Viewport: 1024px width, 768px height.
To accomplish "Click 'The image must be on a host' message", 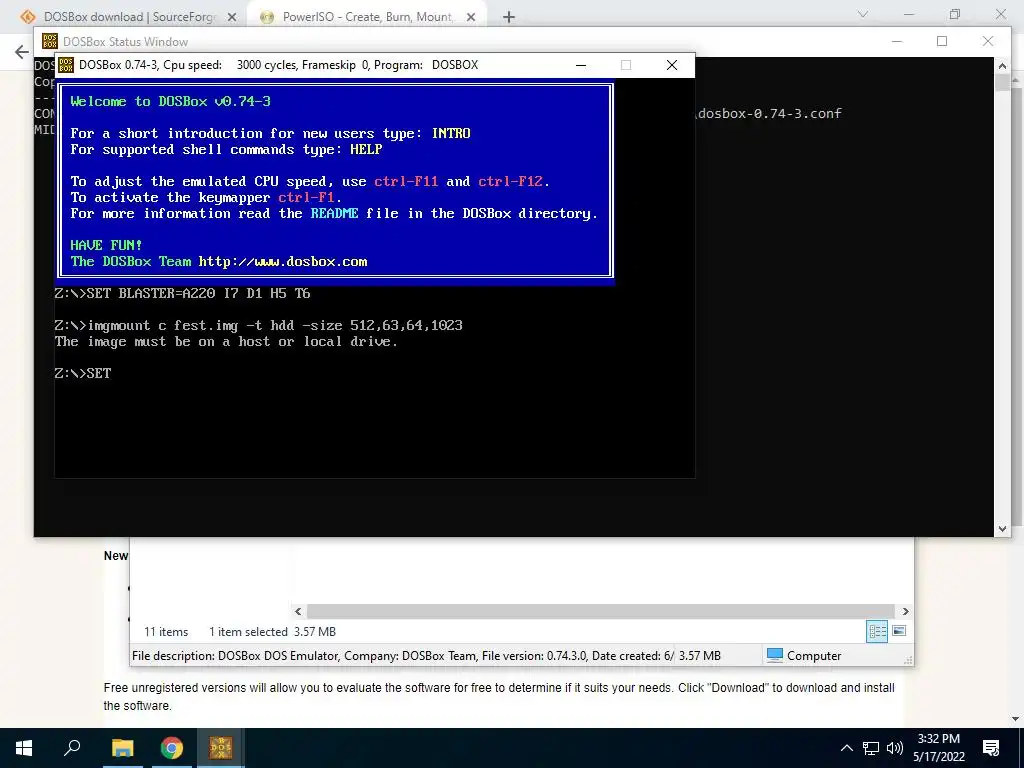I will pyautogui.click(x=226, y=342).
